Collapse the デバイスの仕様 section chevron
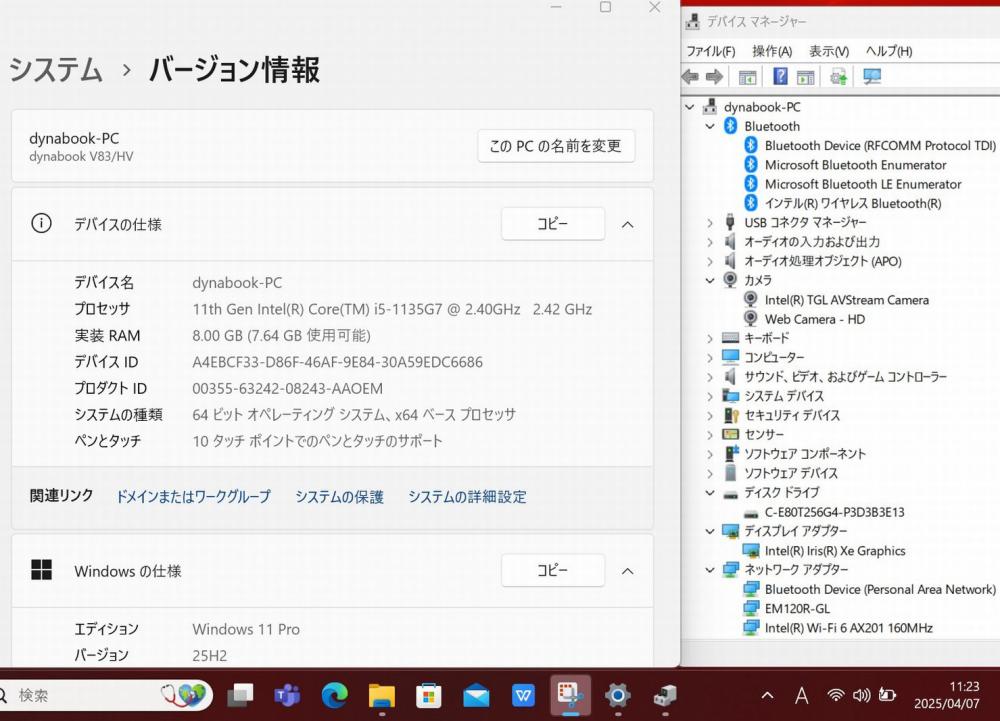Image resolution: width=1000 pixels, height=721 pixels. click(x=627, y=225)
